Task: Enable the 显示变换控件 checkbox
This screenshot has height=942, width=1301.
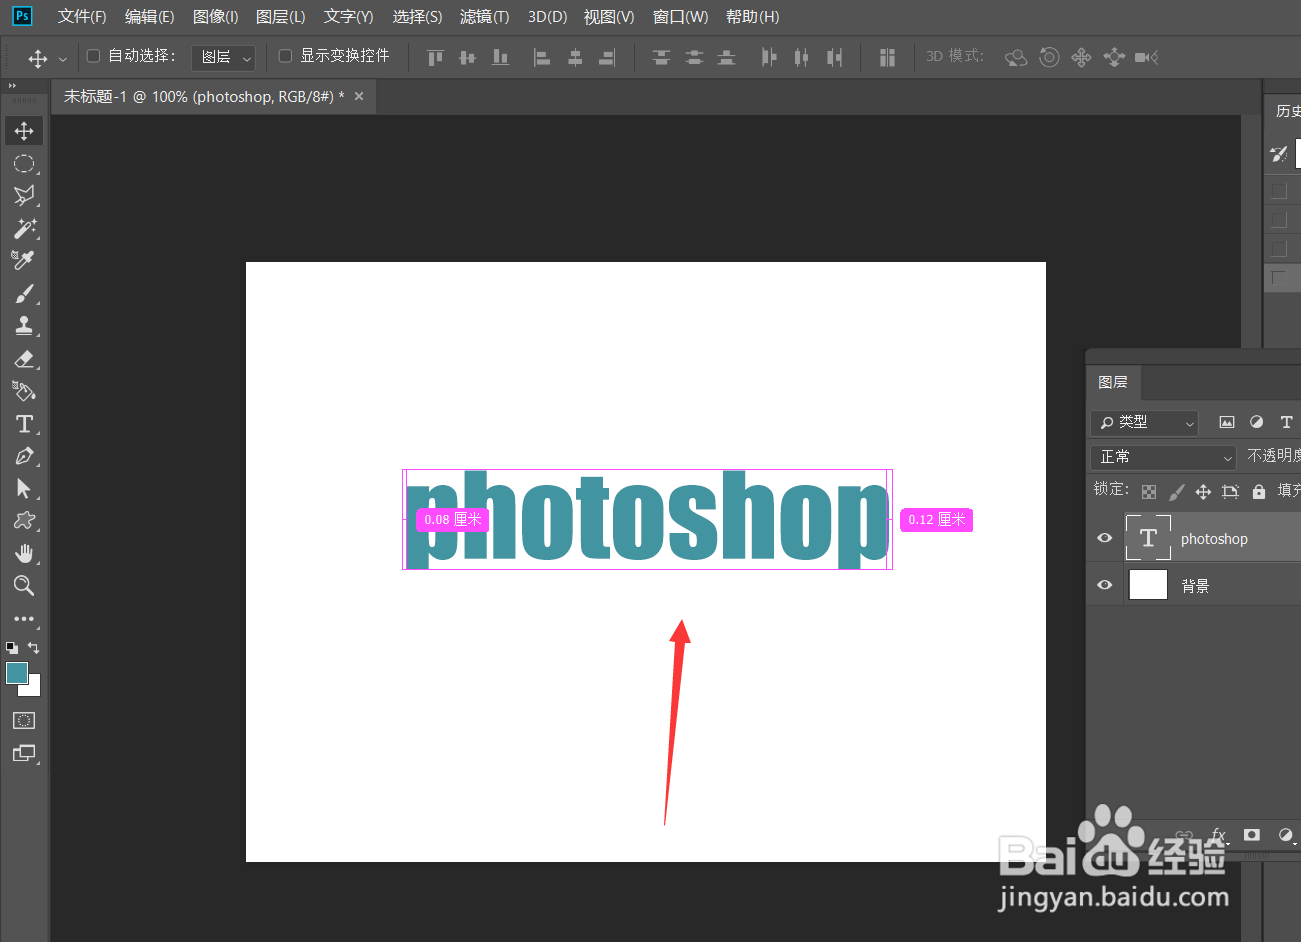Action: pos(285,56)
